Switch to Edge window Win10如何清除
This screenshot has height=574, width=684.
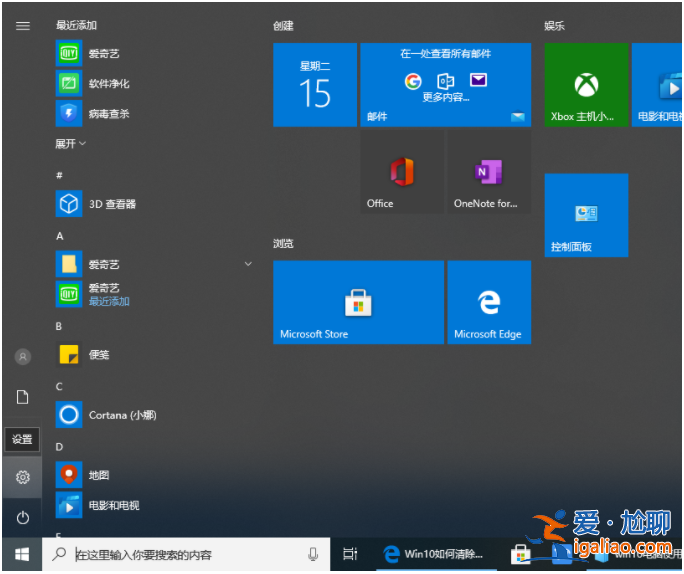pos(436,554)
